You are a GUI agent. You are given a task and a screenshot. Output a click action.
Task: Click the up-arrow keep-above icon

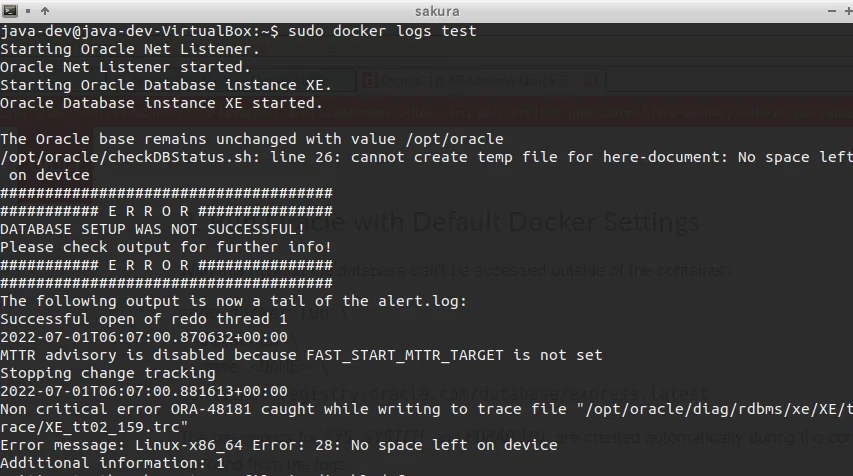[45, 10]
